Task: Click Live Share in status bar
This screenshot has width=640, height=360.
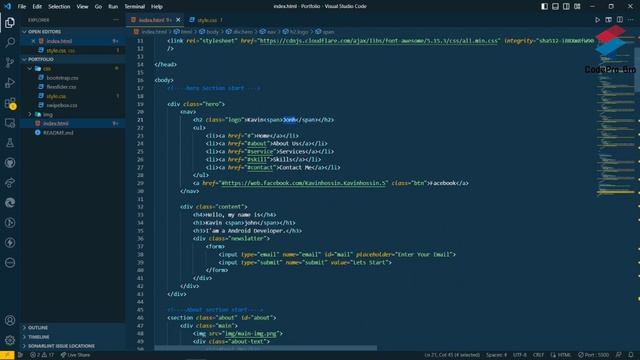Action: pyautogui.click(x=76, y=355)
